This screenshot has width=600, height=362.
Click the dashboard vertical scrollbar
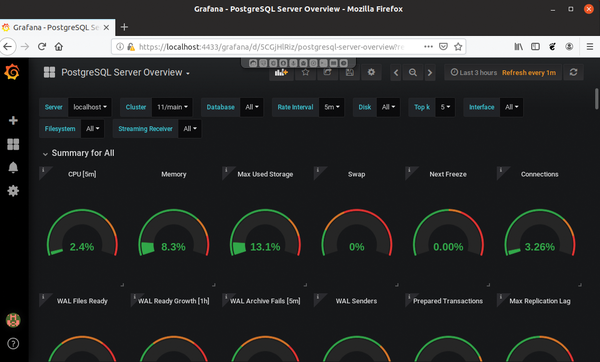[596, 99]
